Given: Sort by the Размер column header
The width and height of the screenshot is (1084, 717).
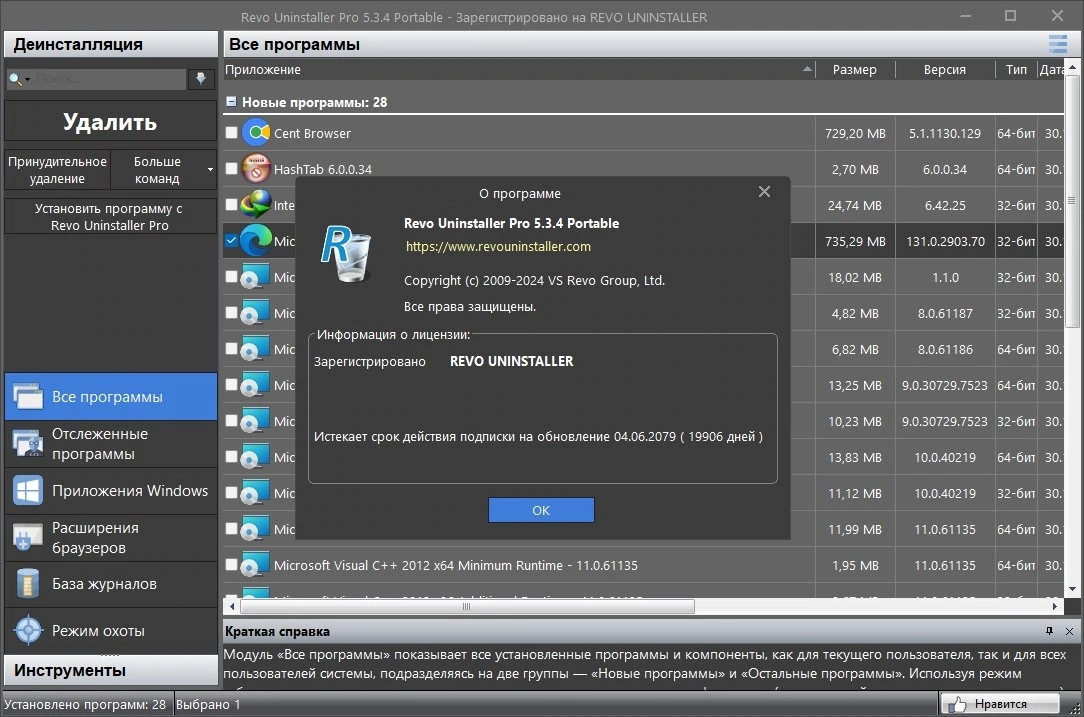Looking at the screenshot, I should (x=854, y=69).
